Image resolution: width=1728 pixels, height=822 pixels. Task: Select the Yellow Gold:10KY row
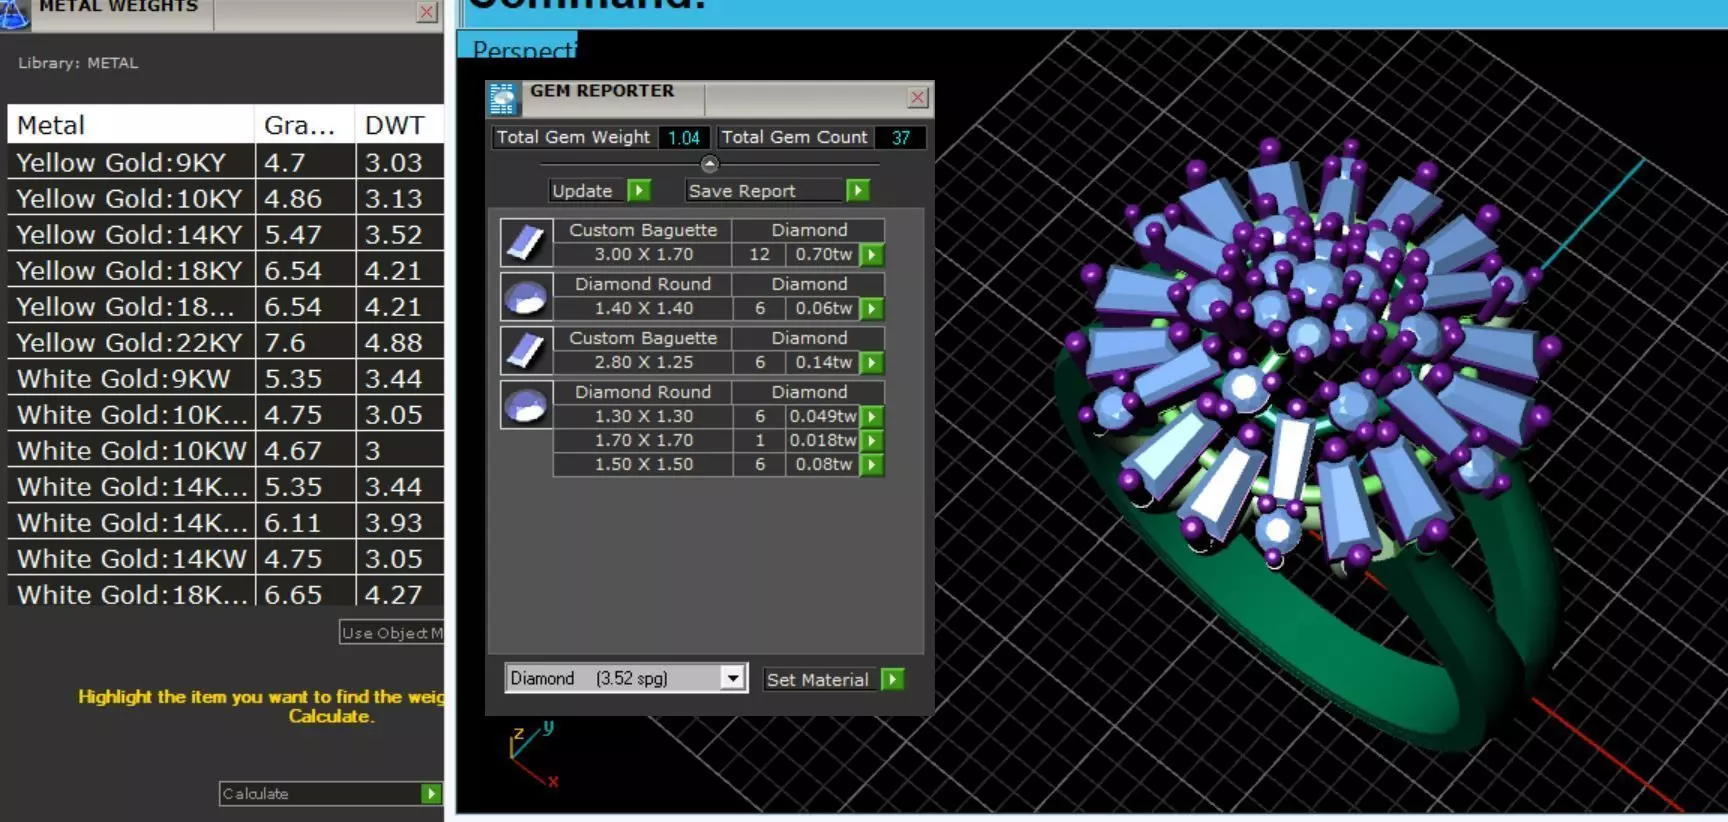coord(226,198)
